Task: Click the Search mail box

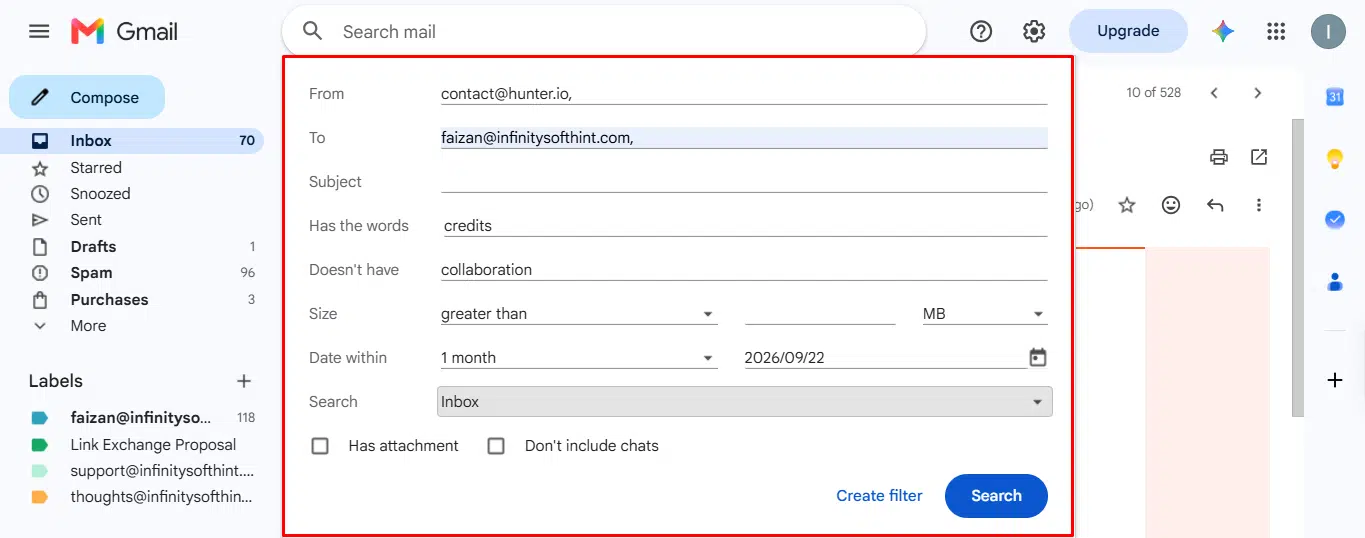Action: click(604, 32)
